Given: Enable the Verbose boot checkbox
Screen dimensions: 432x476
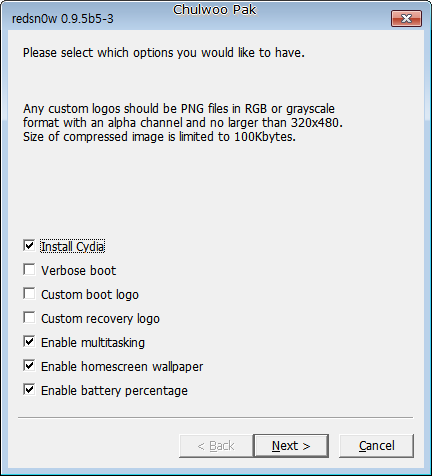Looking at the screenshot, I should [29, 270].
